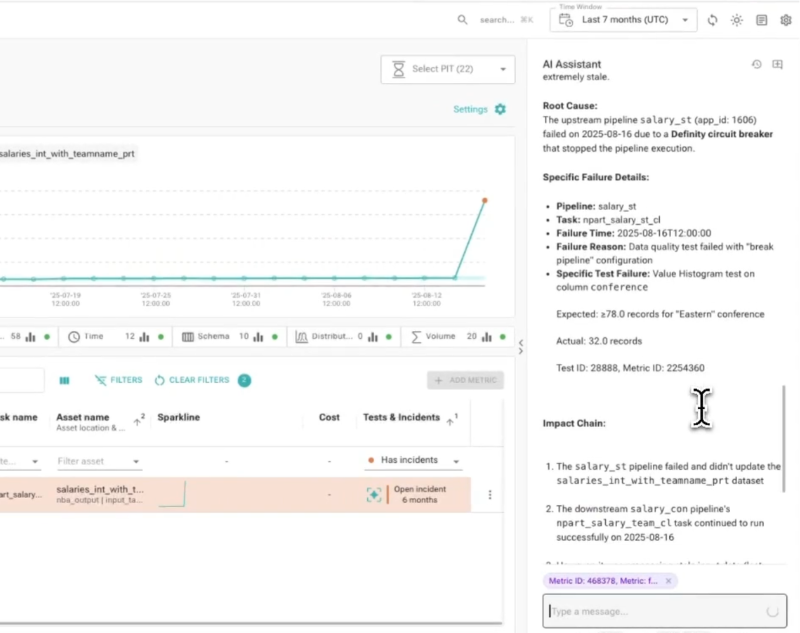Click the reset icon beside CLEAR FILTERS

(x=160, y=380)
